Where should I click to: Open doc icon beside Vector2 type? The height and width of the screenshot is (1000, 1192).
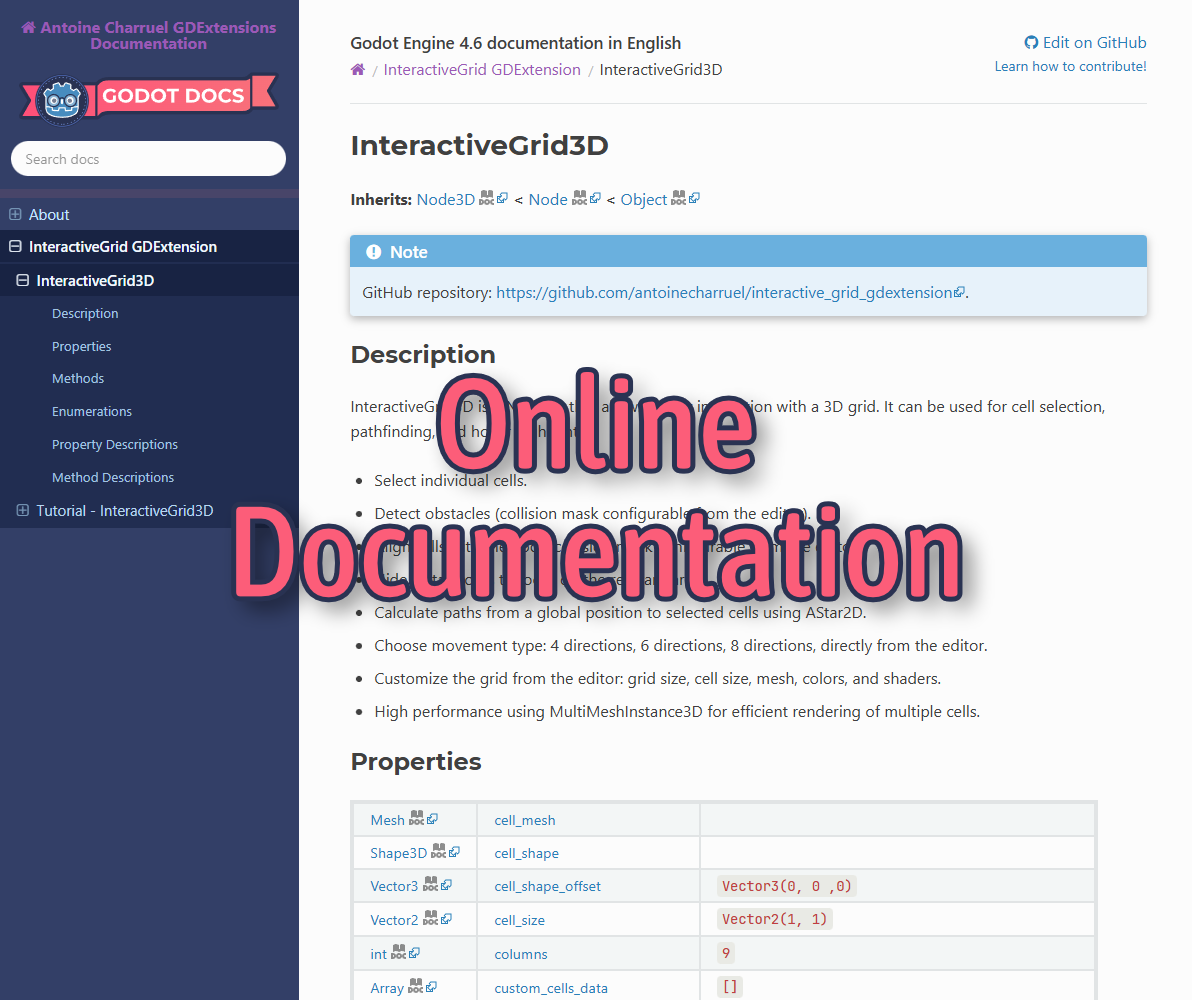[430, 918]
